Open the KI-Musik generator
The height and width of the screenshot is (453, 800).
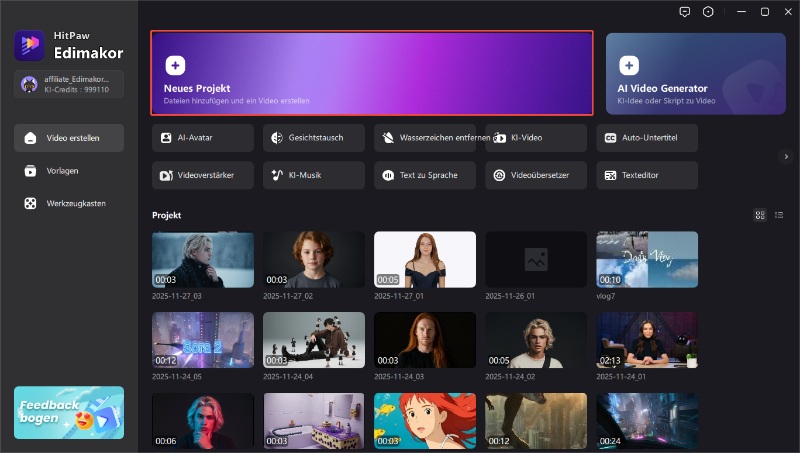click(314, 175)
